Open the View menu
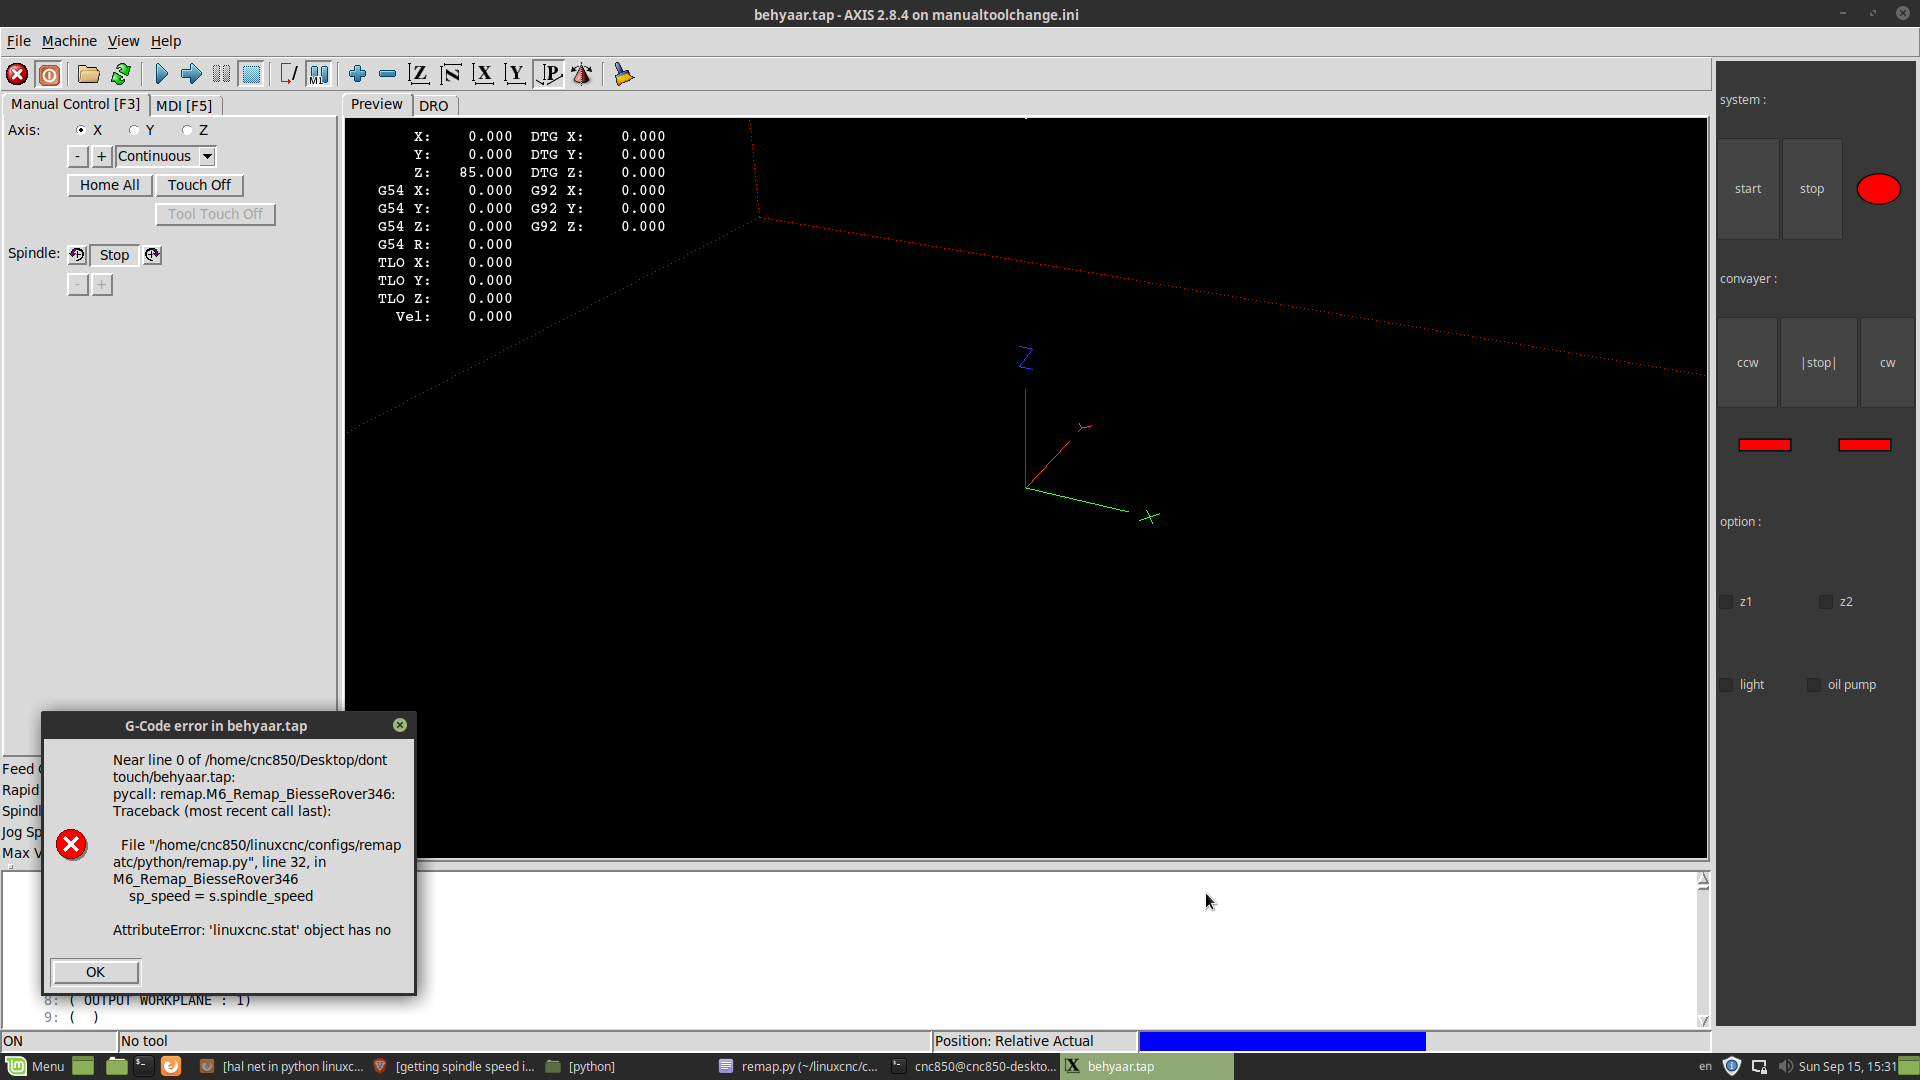The image size is (1920, 1080). [123, 41]
